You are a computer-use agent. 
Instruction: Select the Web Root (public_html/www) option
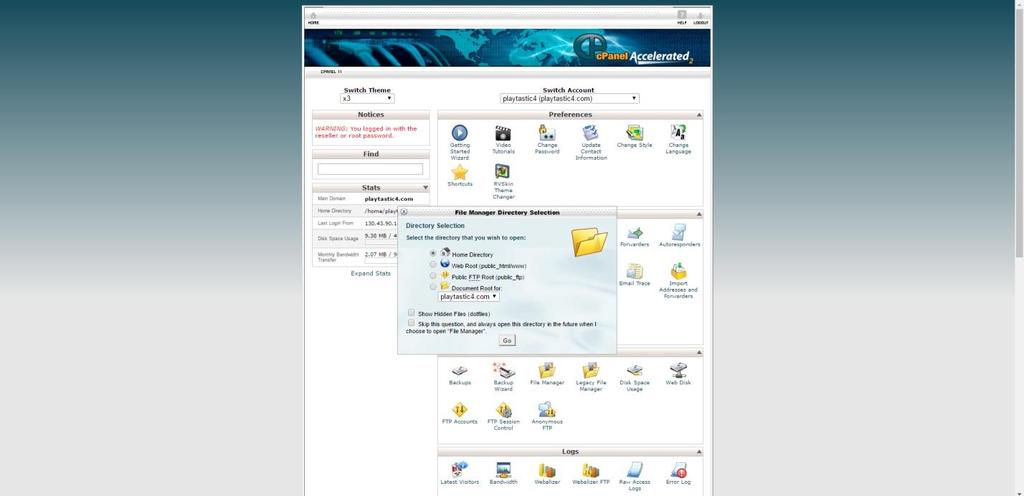pos(433,264)
